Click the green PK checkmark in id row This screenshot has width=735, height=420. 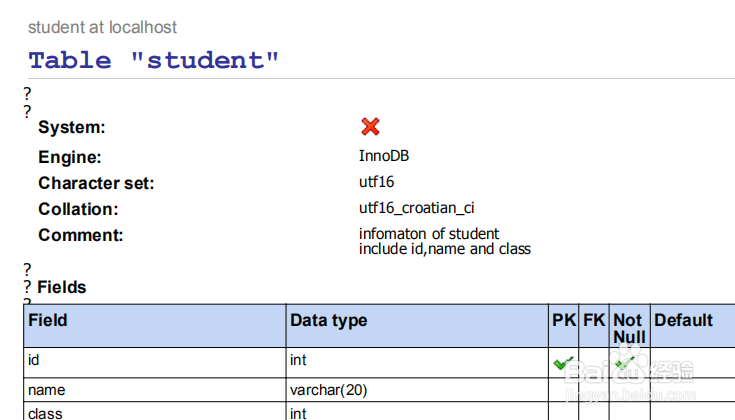coord(563,364)
